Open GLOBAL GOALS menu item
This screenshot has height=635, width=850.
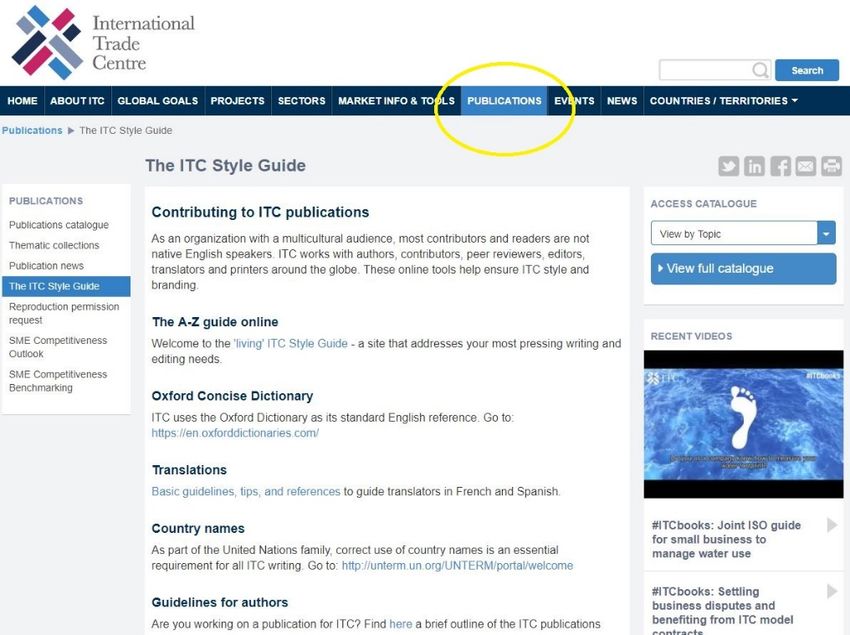pyautogui.click(x=158, y=101)
